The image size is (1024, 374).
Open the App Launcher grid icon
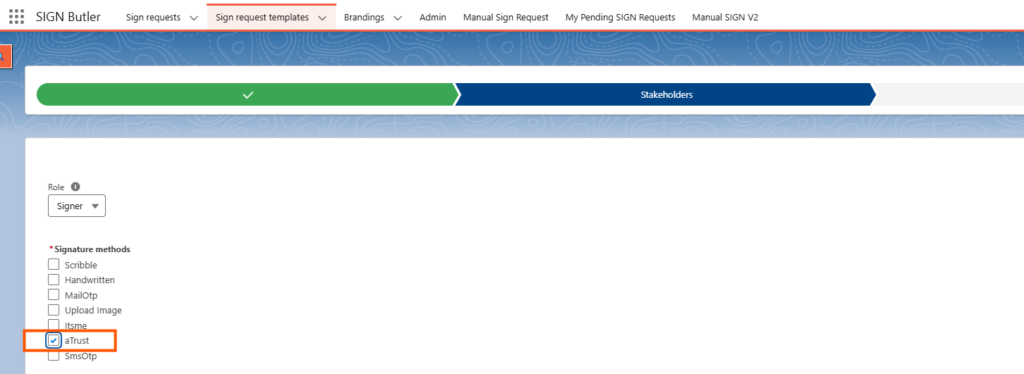(x=16, y=16)
